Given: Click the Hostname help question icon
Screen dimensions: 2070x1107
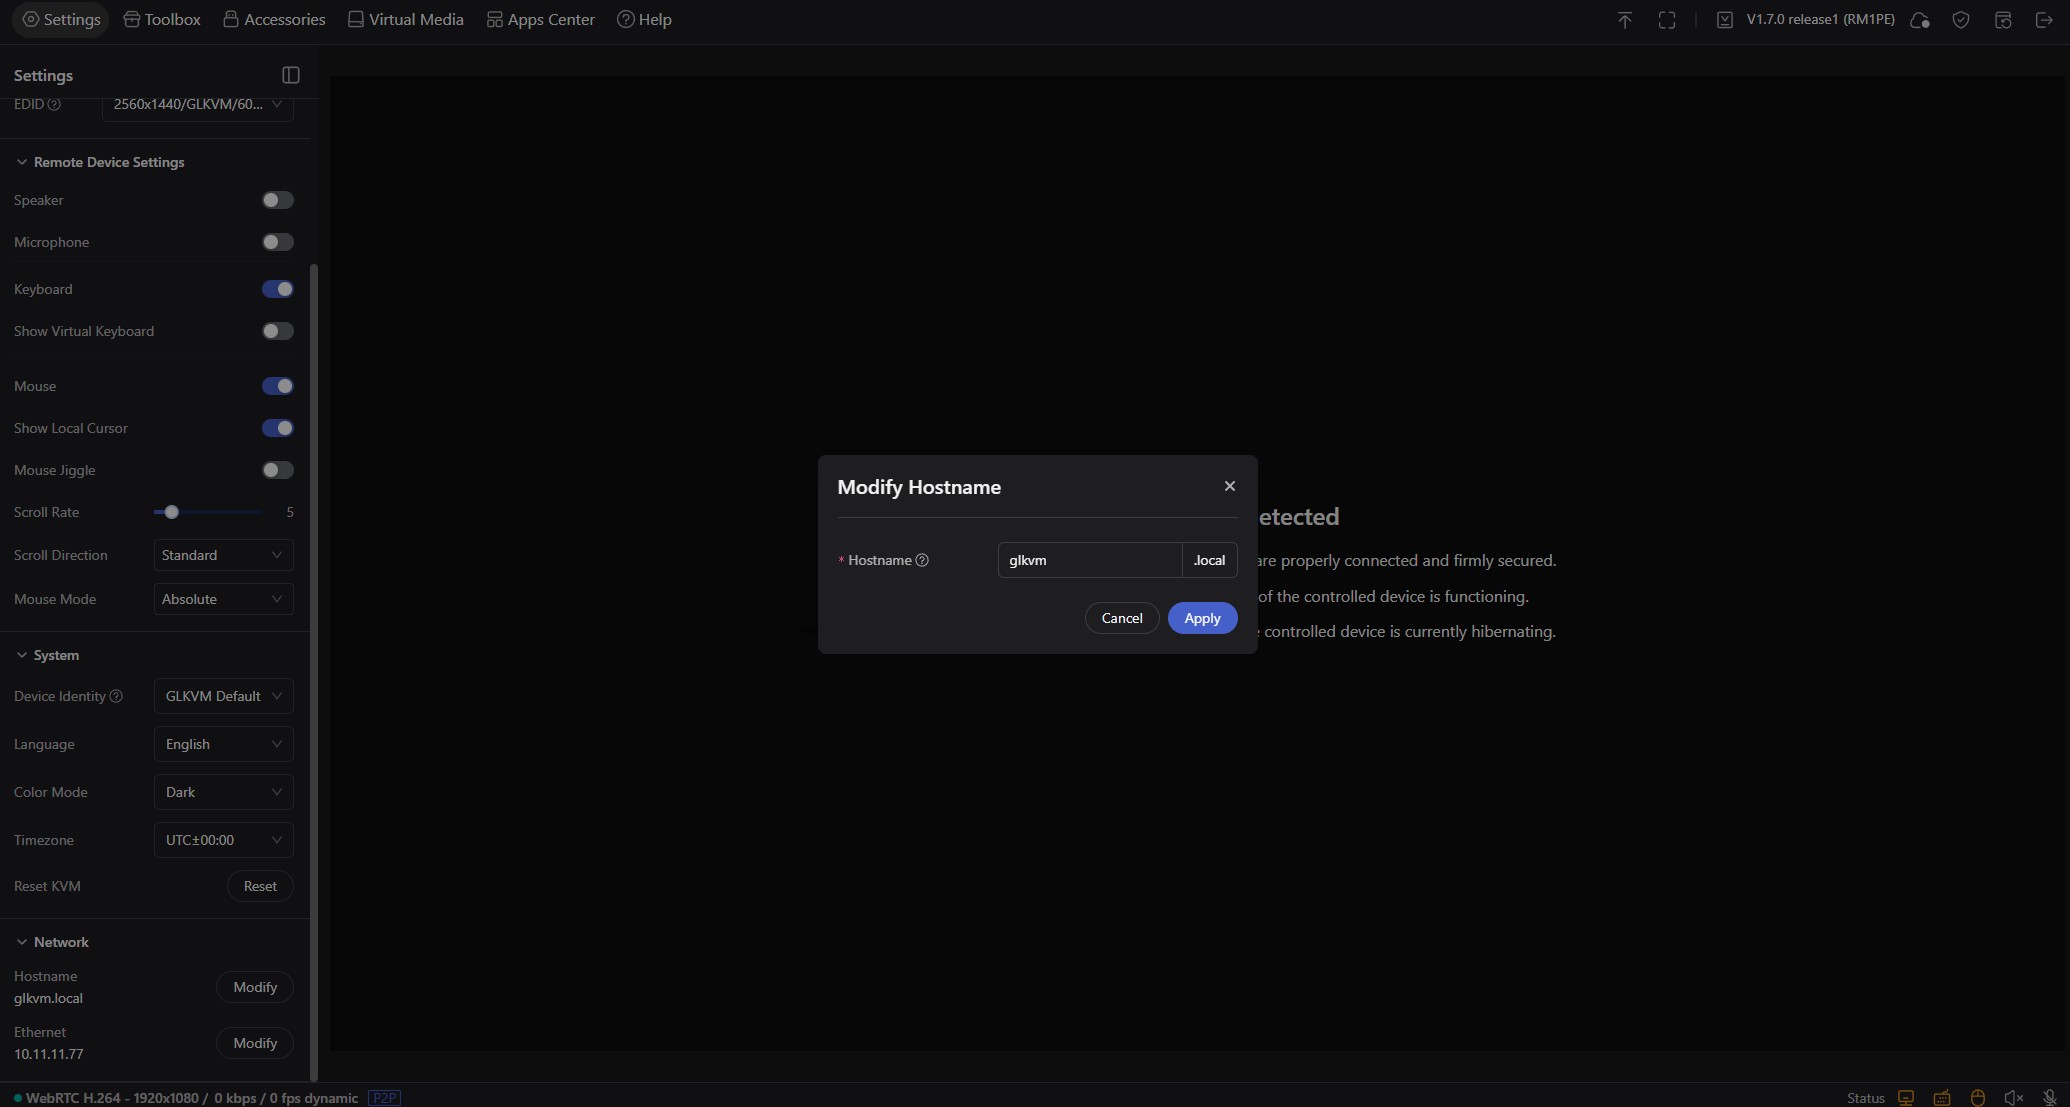Looking at the screenshot, I should click(922, 560).
